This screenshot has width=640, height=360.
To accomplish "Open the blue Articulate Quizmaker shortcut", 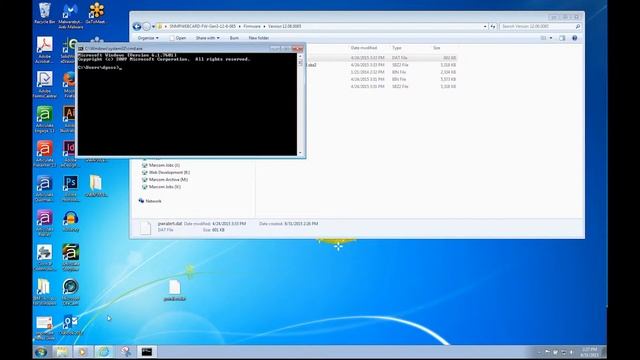I will [x=44, y=189].
